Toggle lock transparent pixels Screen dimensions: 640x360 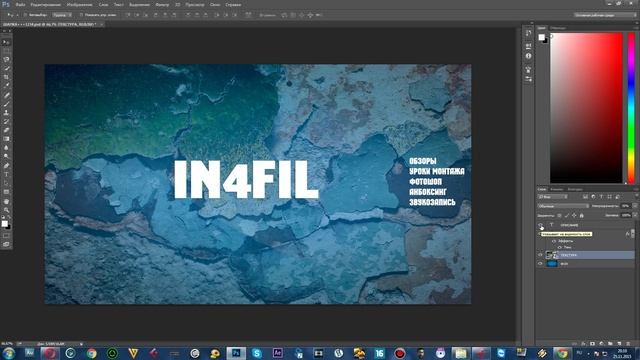pyautogui.click(x=559, y=216)
